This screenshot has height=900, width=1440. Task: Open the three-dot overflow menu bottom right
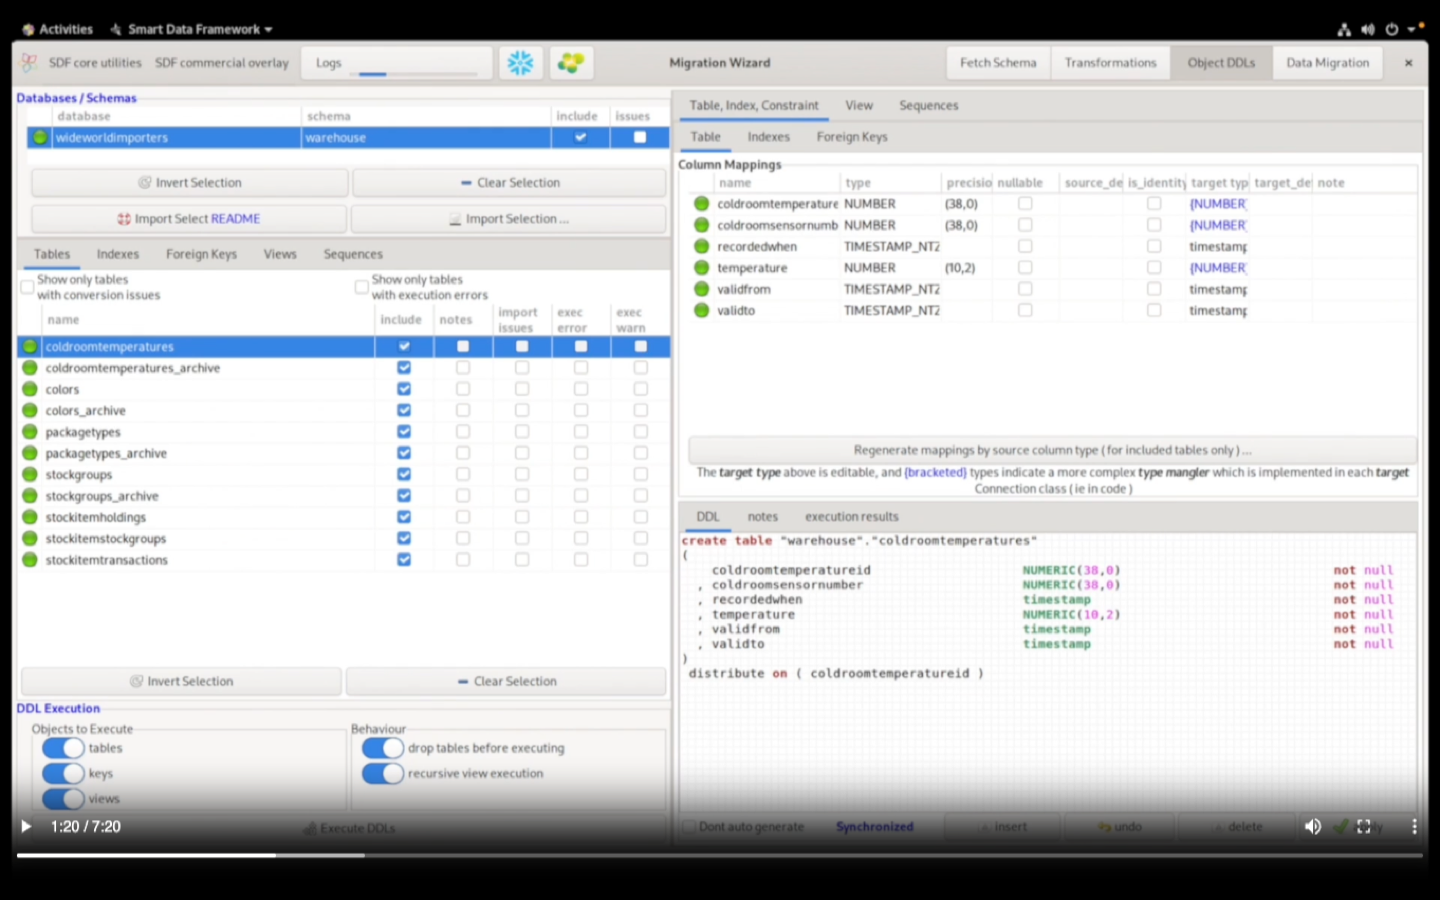click(x=1414, y=827)
